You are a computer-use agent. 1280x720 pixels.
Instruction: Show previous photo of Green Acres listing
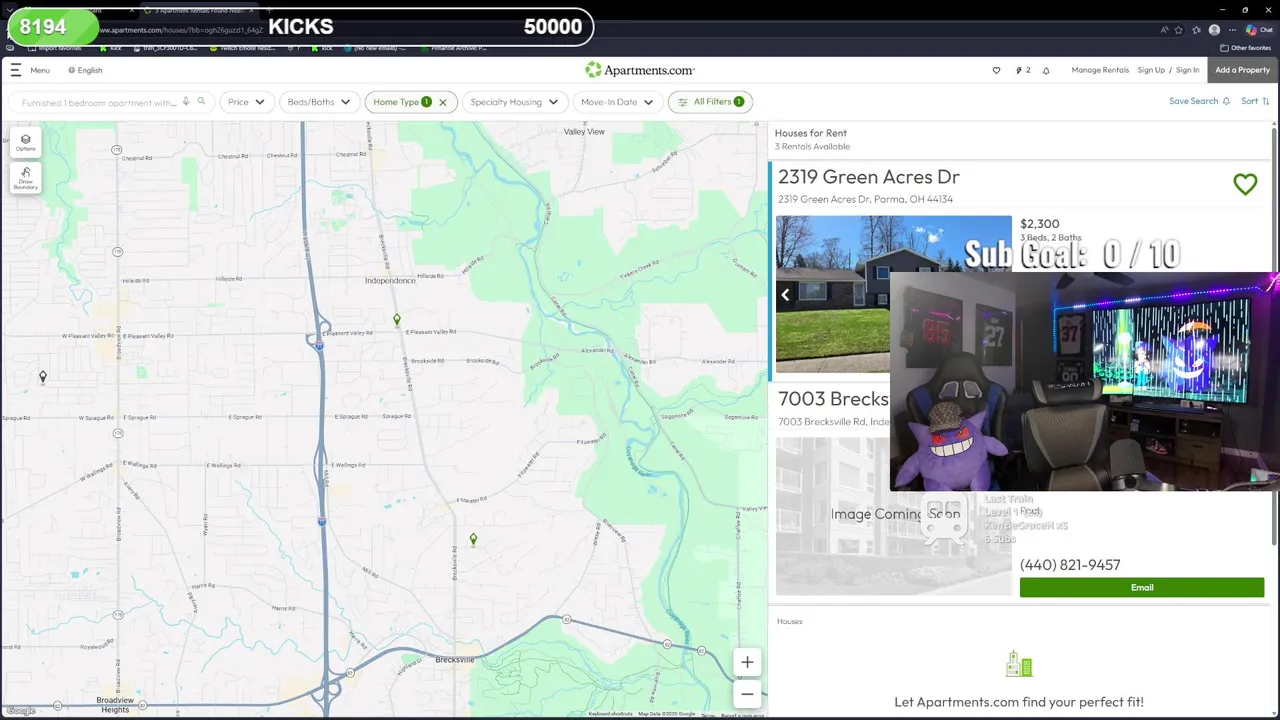(786, 295)
